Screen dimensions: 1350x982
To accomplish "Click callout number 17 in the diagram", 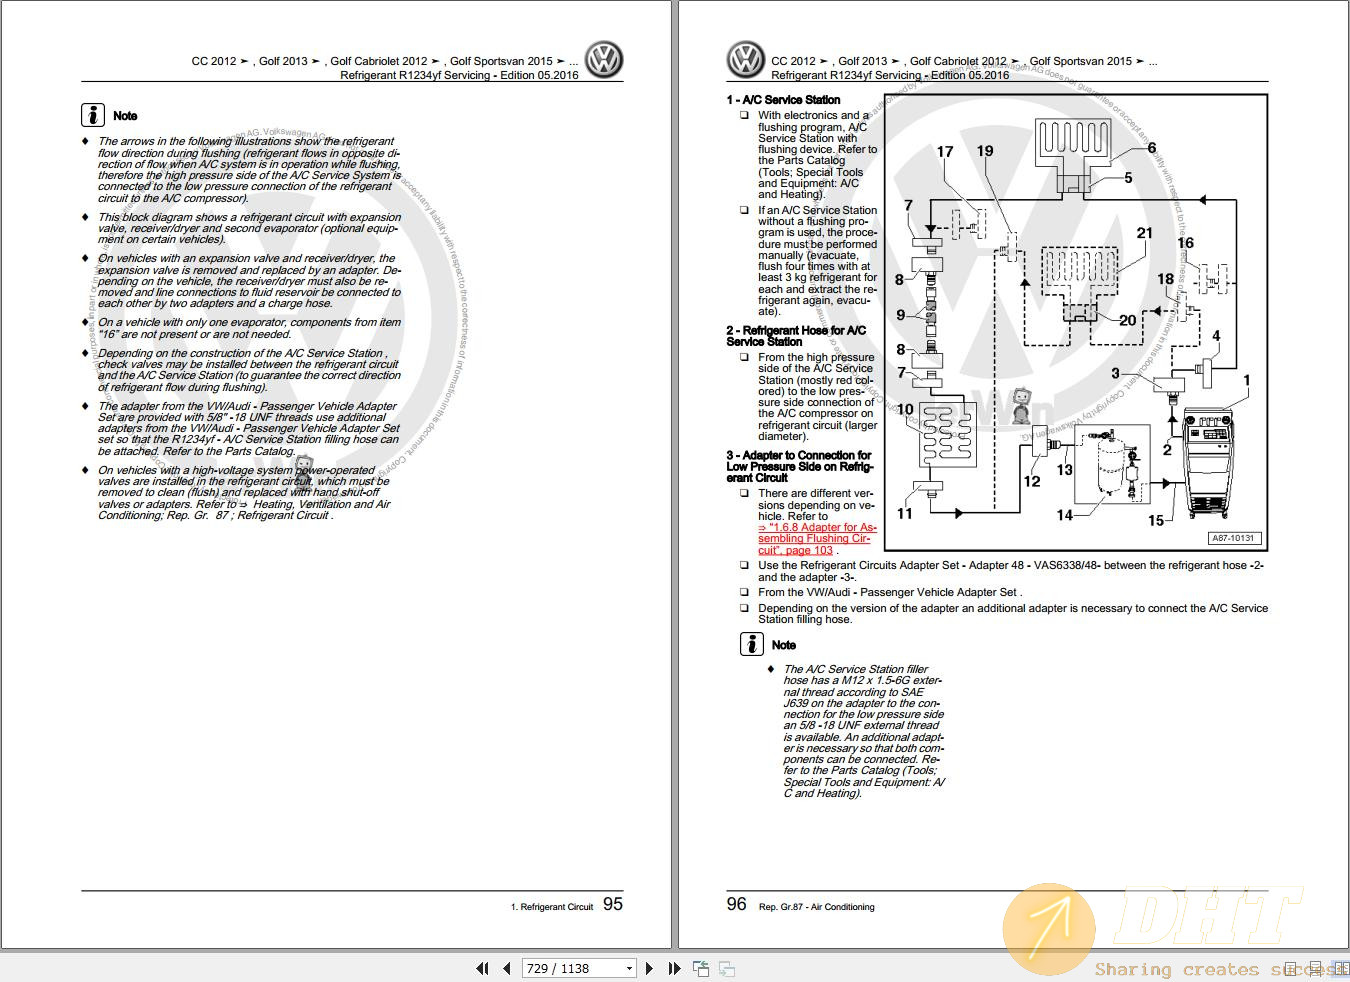I will pos(945,152).
